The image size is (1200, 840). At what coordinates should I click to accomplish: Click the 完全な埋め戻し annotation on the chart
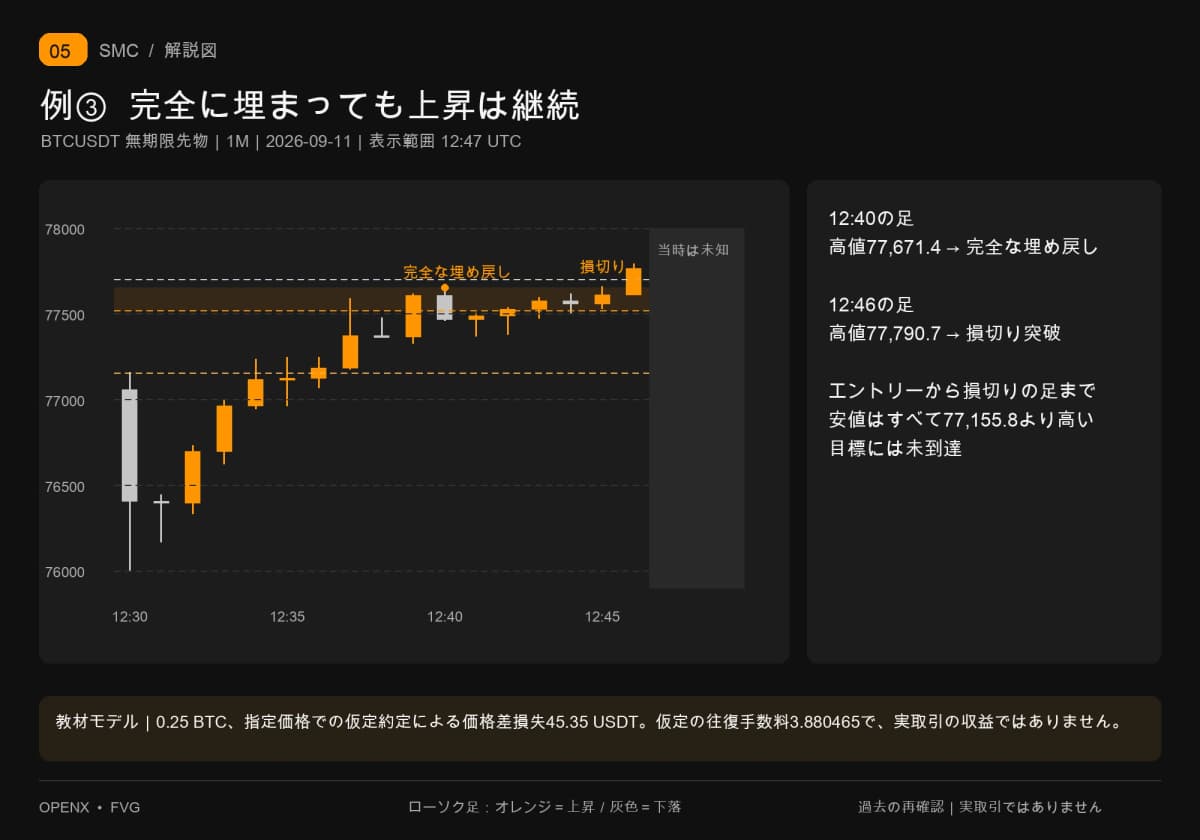[457, 272]
